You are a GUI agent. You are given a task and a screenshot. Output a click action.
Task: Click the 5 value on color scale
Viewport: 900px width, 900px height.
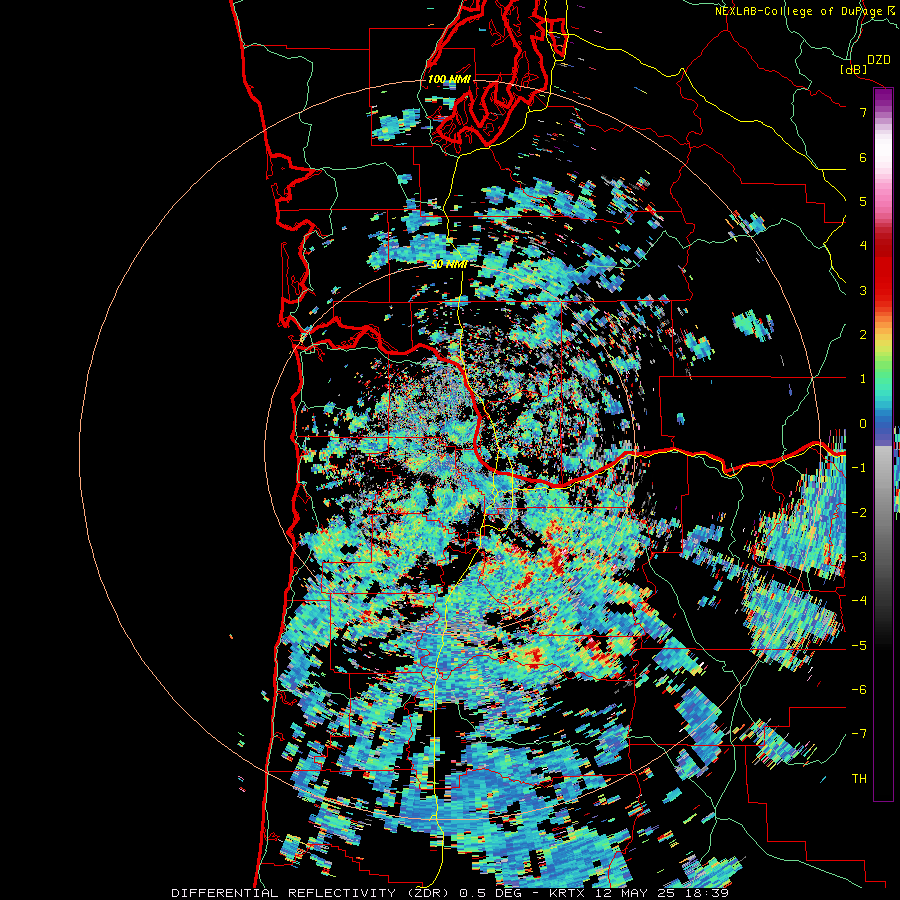[863, 201]
